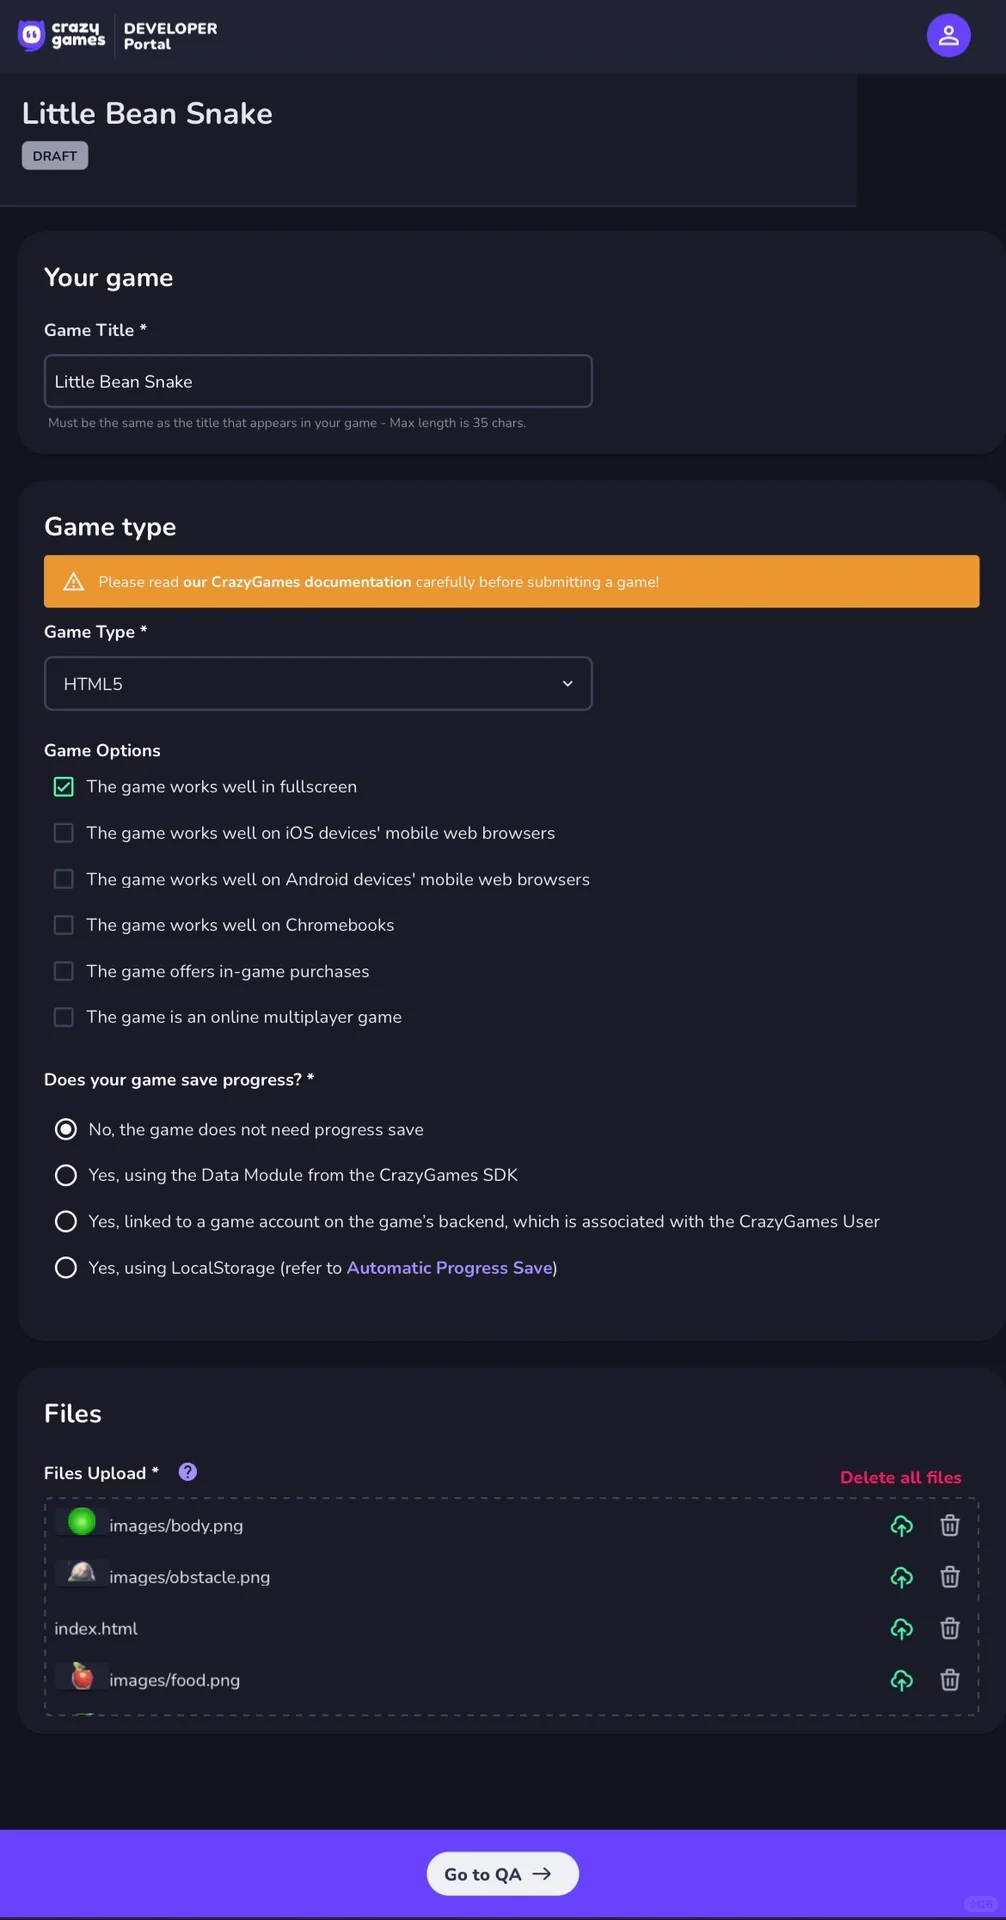Open the Game Type HTML5 dropdown

pyautogui.click(x=318, y=684)
